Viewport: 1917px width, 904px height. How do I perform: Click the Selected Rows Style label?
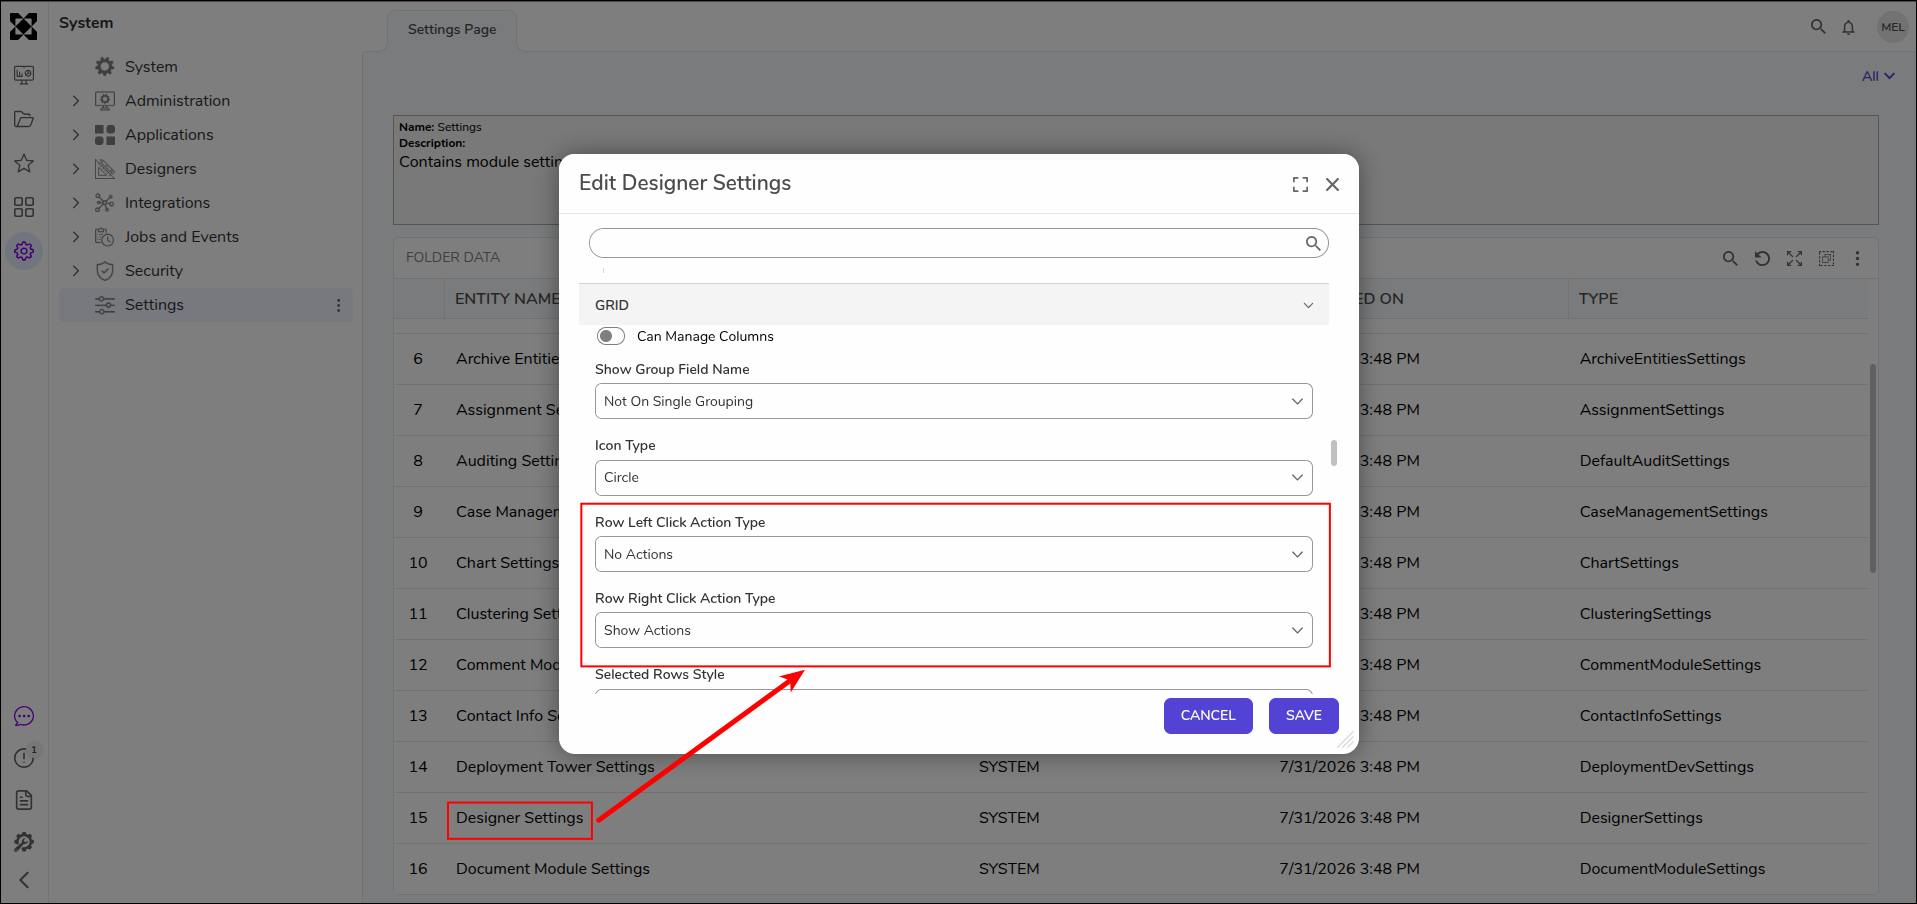coord(659,675)
